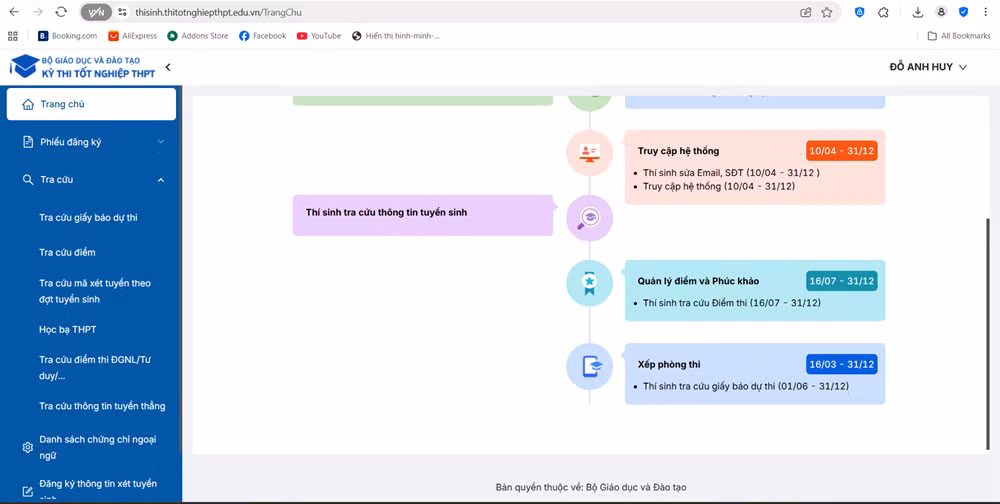
Task: Open Học bạ THPT
Action: 68,329
